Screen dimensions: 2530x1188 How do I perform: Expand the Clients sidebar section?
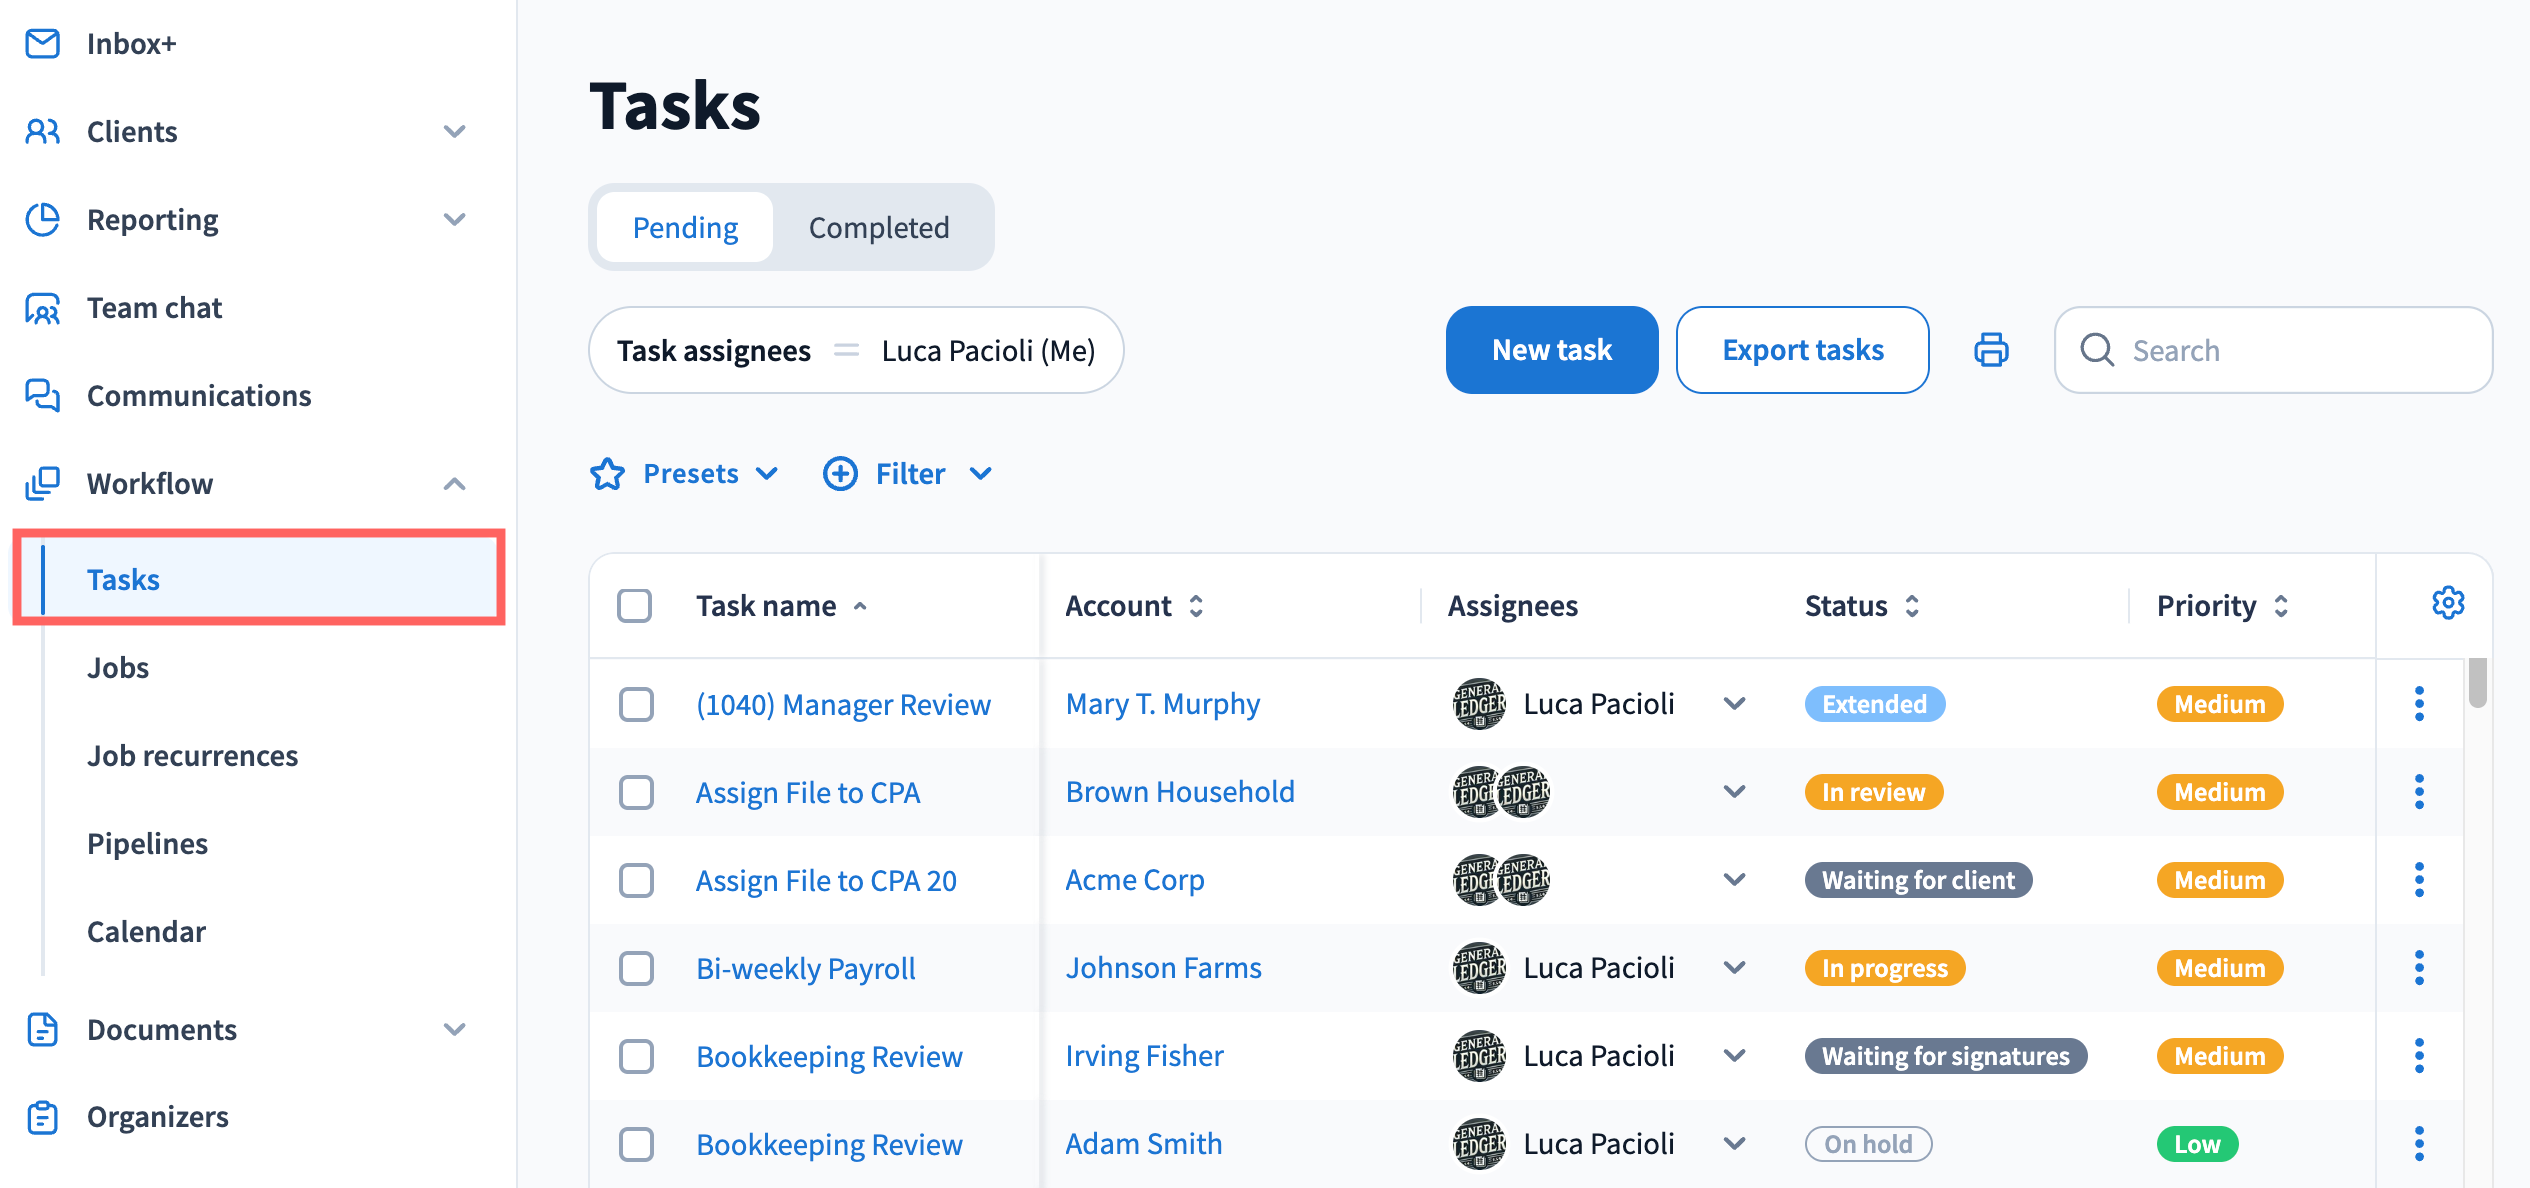(x=454, y=132)
